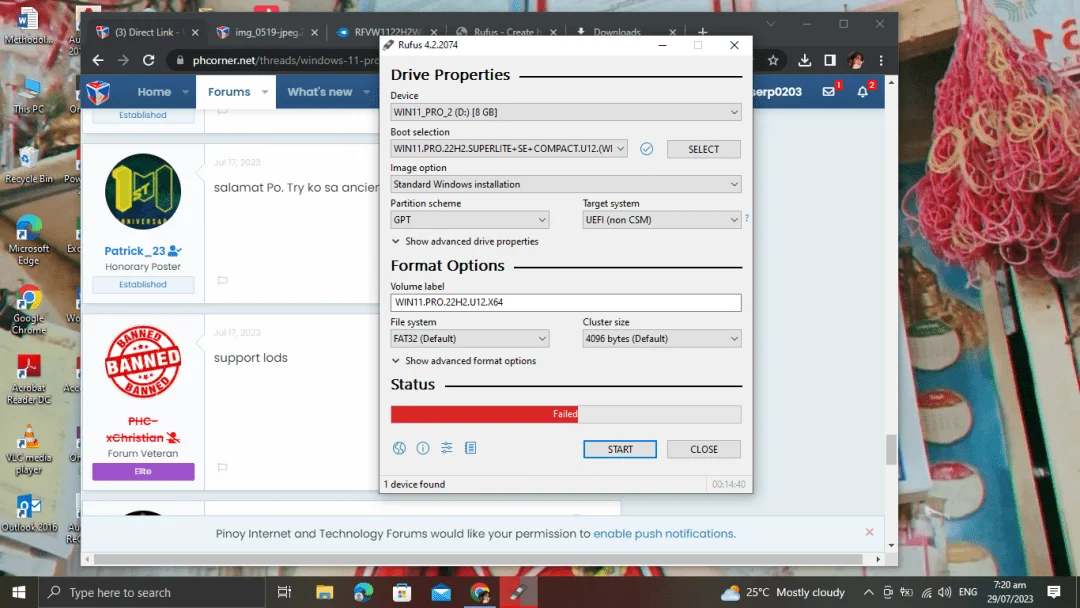Expand Show advanced drive properties
The height and width of the screenshot is (608, 1080).
point(465,242)
